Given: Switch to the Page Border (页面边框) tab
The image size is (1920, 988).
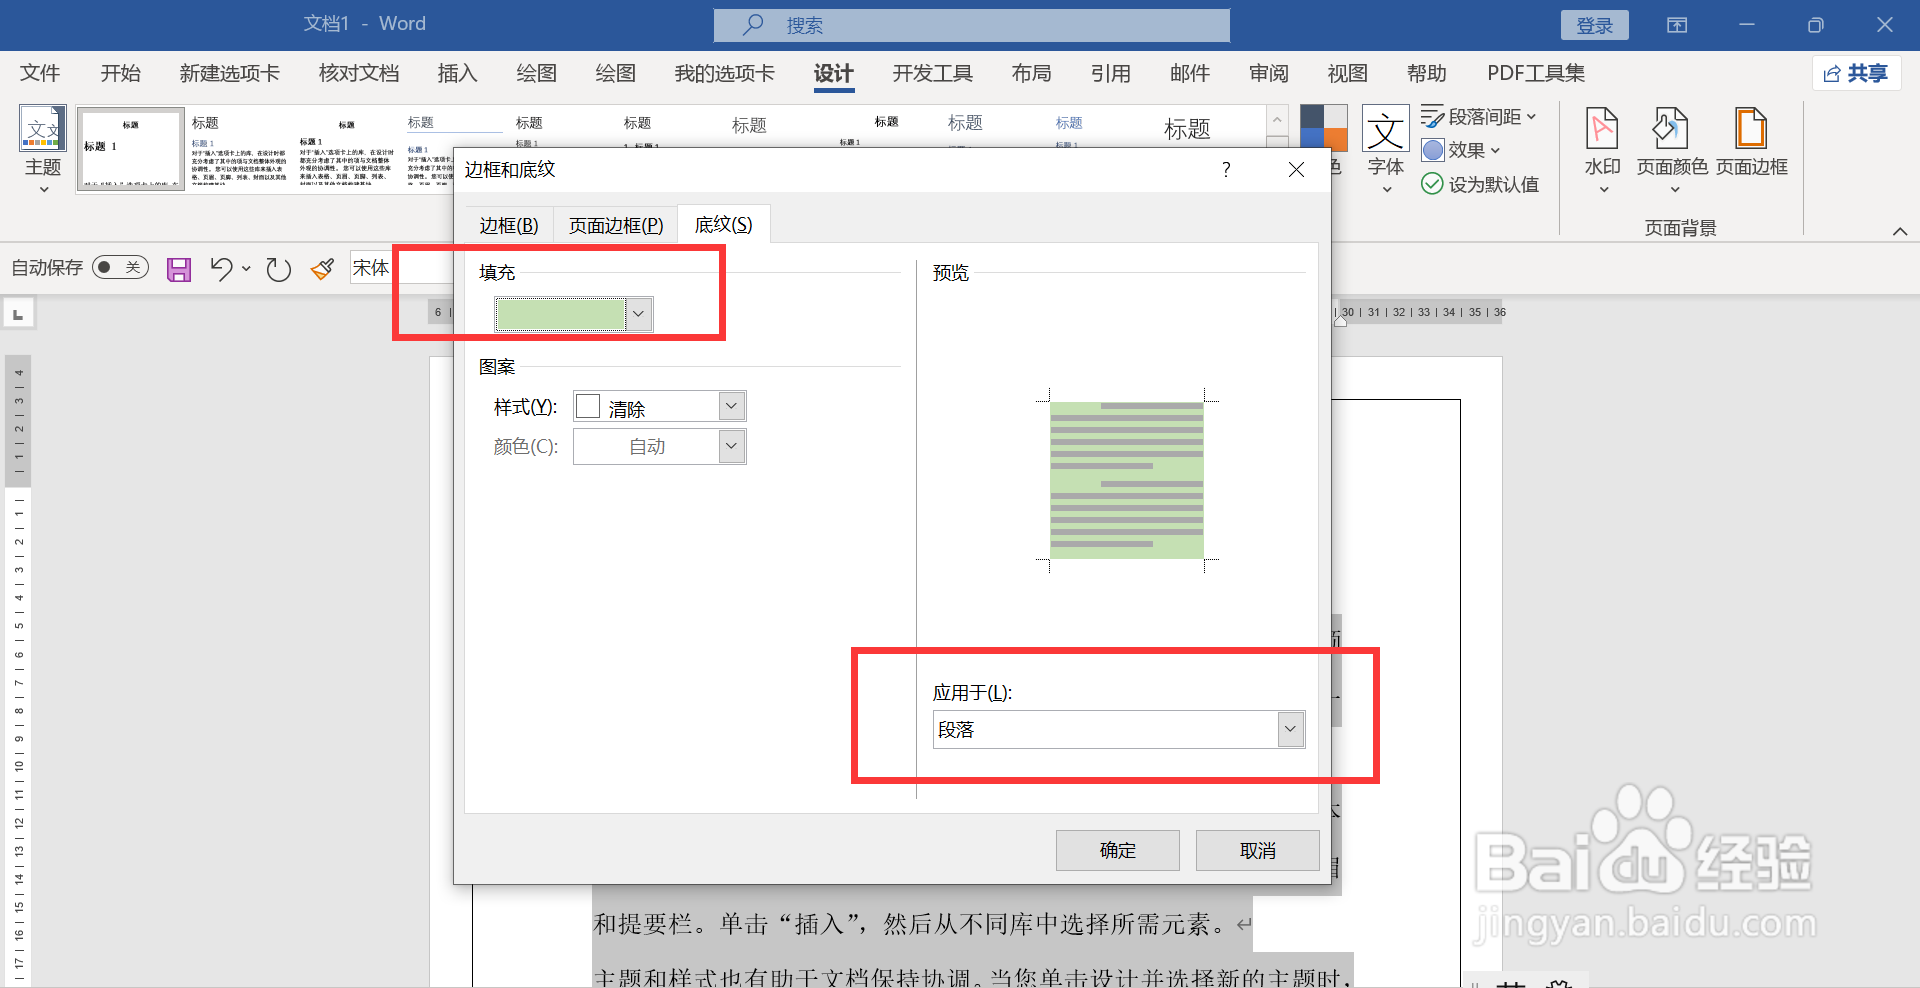Looking at the screenshot, I should click(616, 225).
